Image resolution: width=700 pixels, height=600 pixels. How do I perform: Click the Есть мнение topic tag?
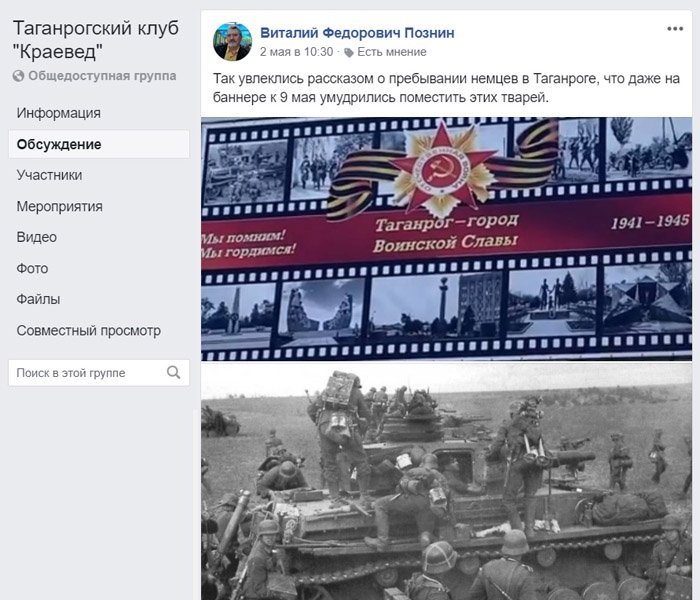pos(392,52)
